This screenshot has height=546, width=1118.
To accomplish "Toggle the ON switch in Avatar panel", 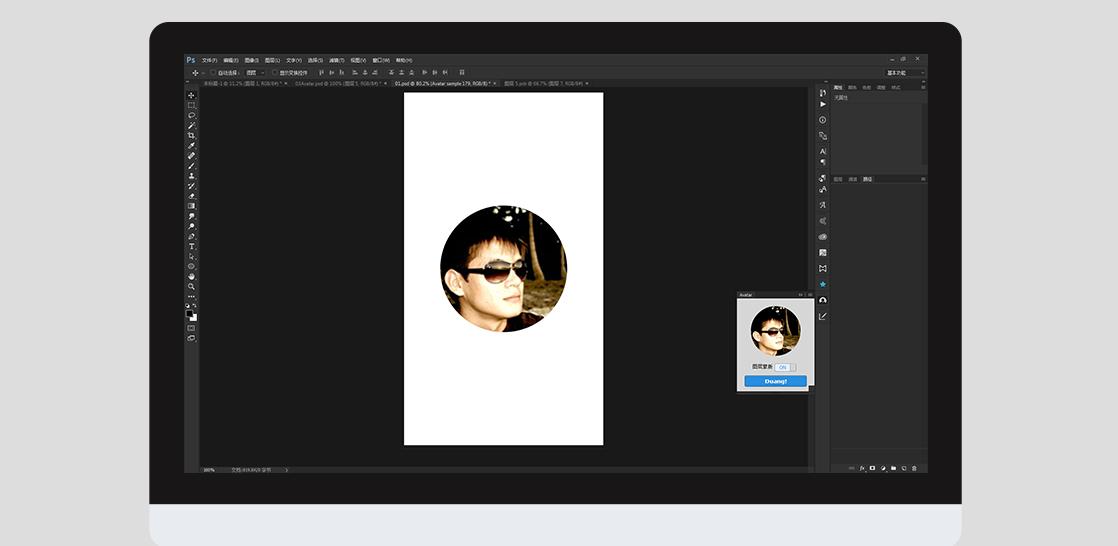I will pos(783,367).
